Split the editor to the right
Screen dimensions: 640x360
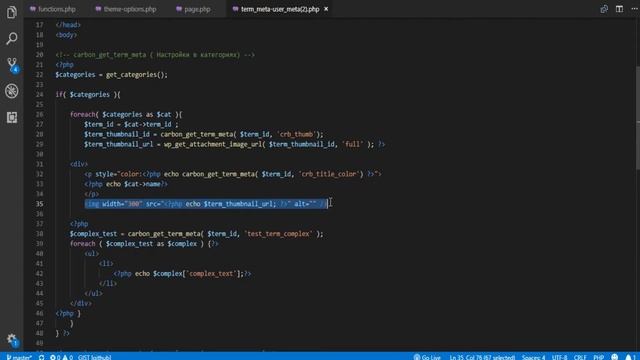(x=619, y=9)
